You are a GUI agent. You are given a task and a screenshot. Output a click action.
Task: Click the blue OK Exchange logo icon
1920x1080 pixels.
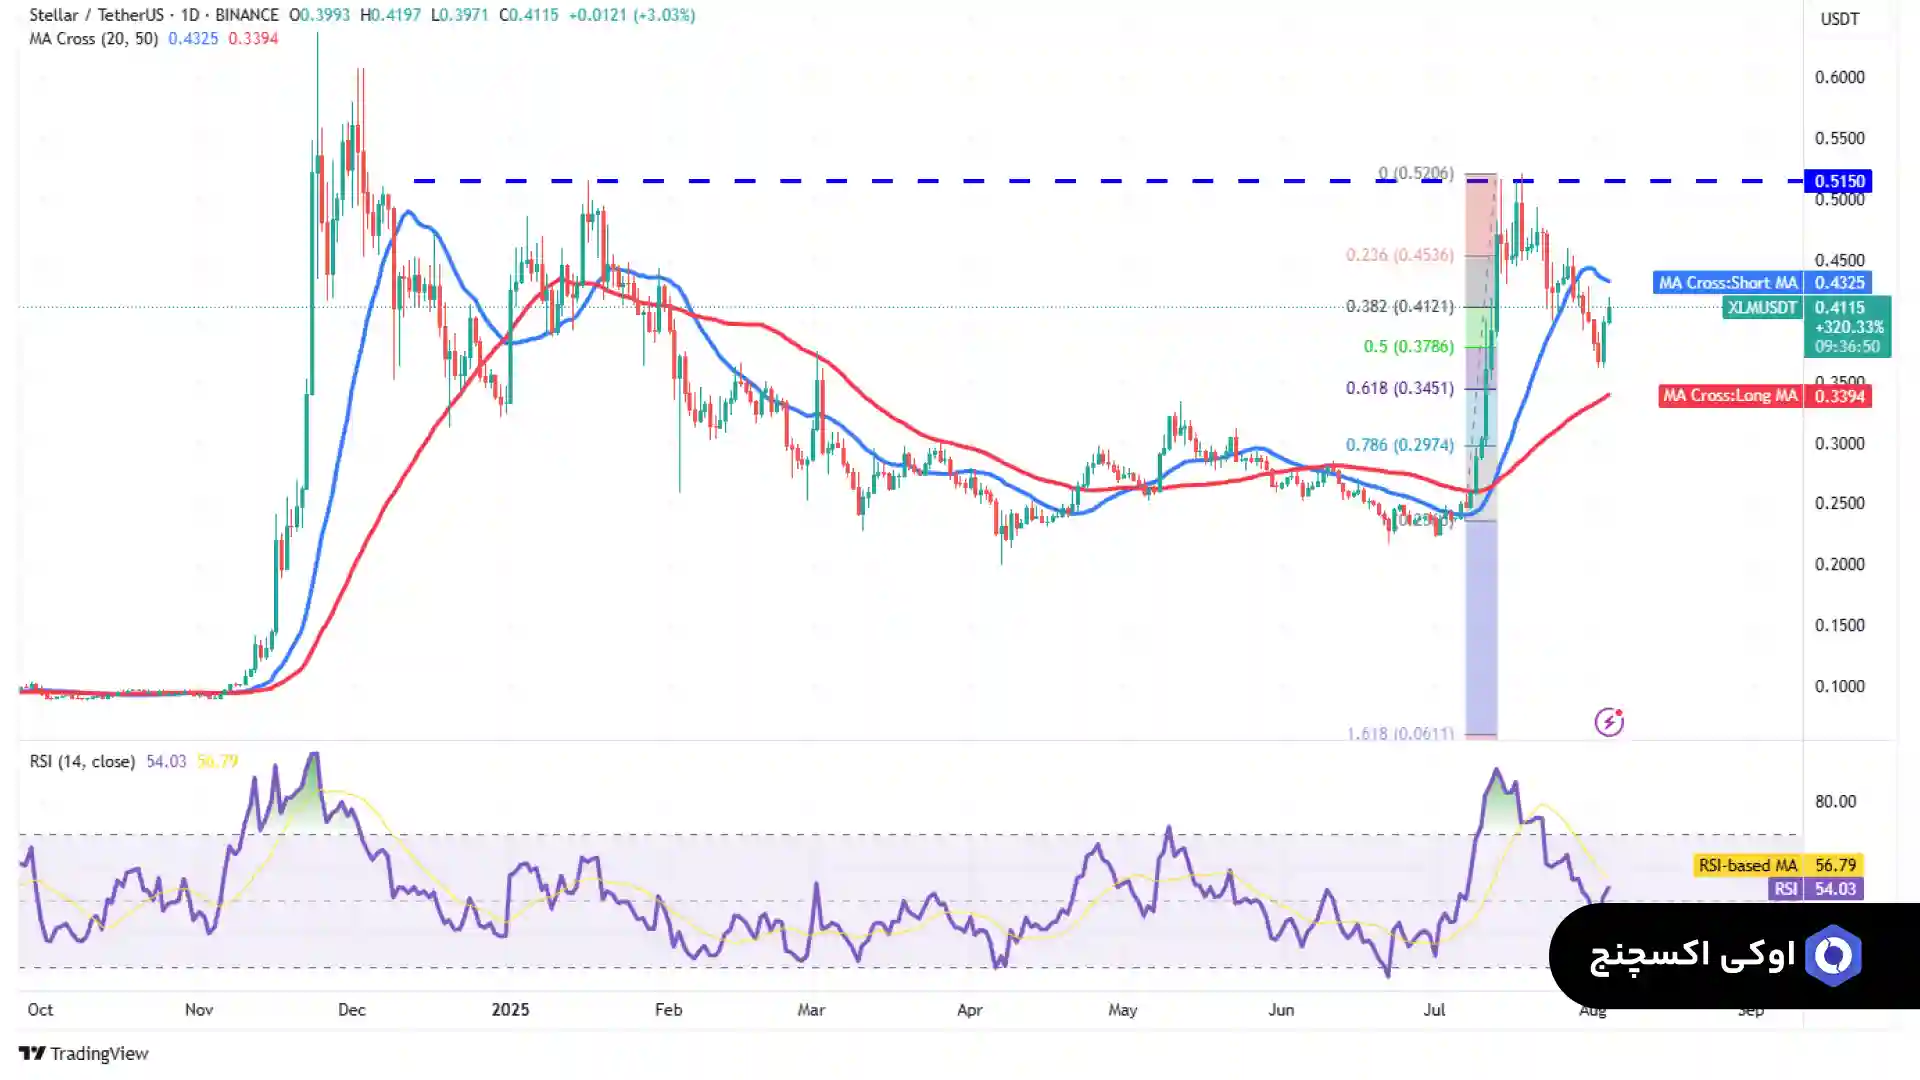tap(1833, 956)
